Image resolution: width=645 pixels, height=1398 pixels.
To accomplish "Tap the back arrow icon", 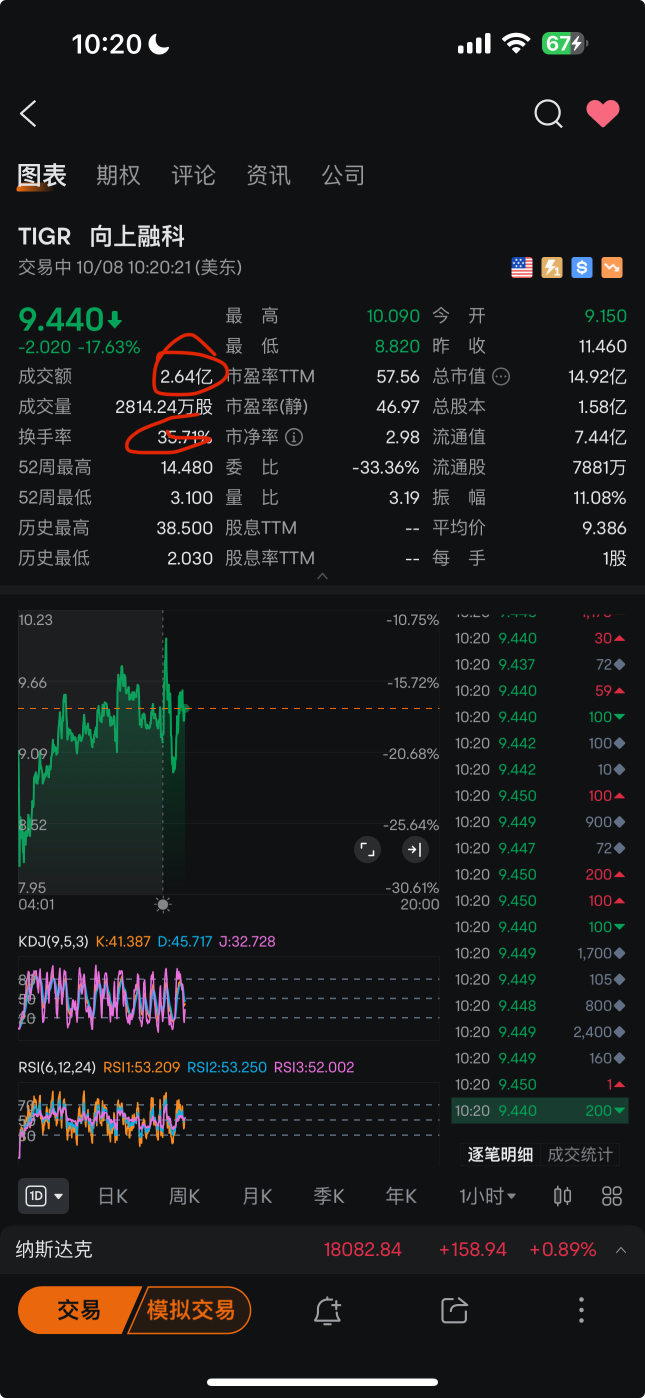I will (x=28, y=114).
